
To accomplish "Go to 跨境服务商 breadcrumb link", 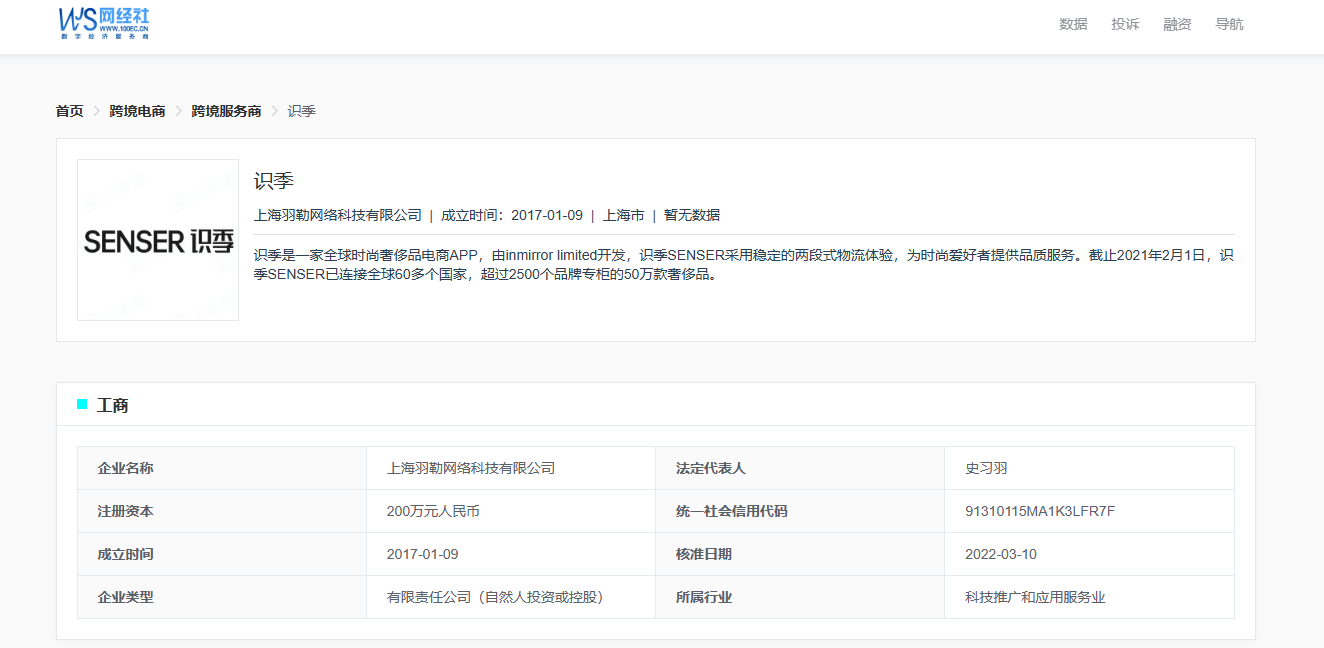I will tap(226, 111).
